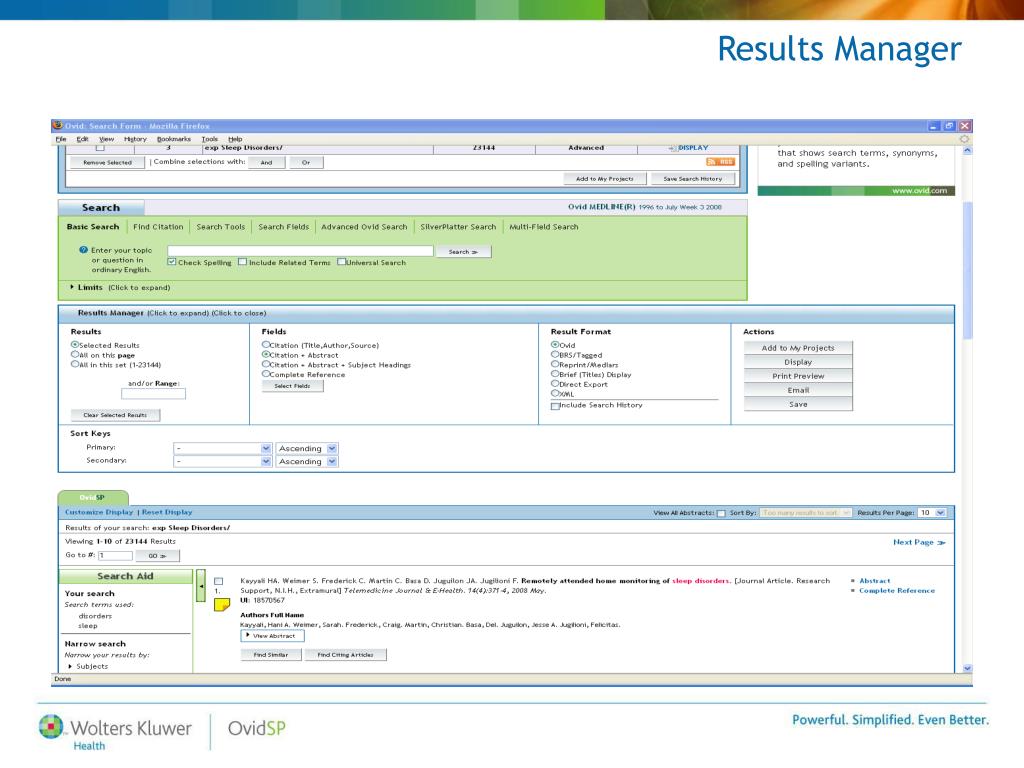The image size is (1024, 768).
Task: Click the topic search input field
Action: coord(300,251)
